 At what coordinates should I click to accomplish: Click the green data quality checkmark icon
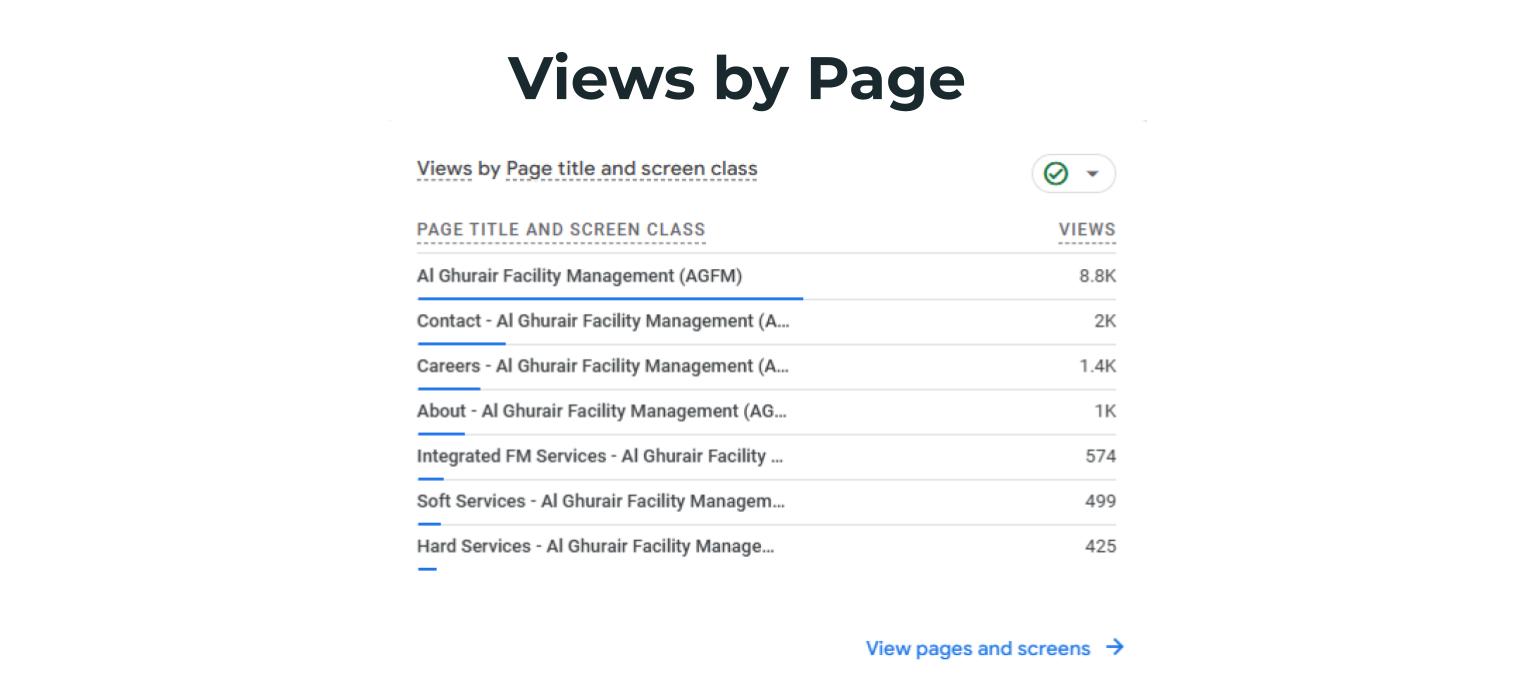click(1055, 174)
